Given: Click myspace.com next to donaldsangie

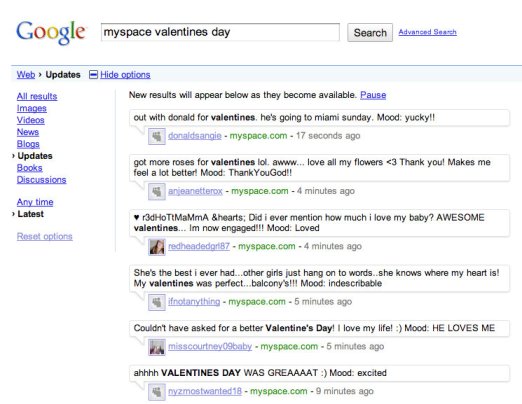Looking at the screenshot, I should click(x=258, y=136).
